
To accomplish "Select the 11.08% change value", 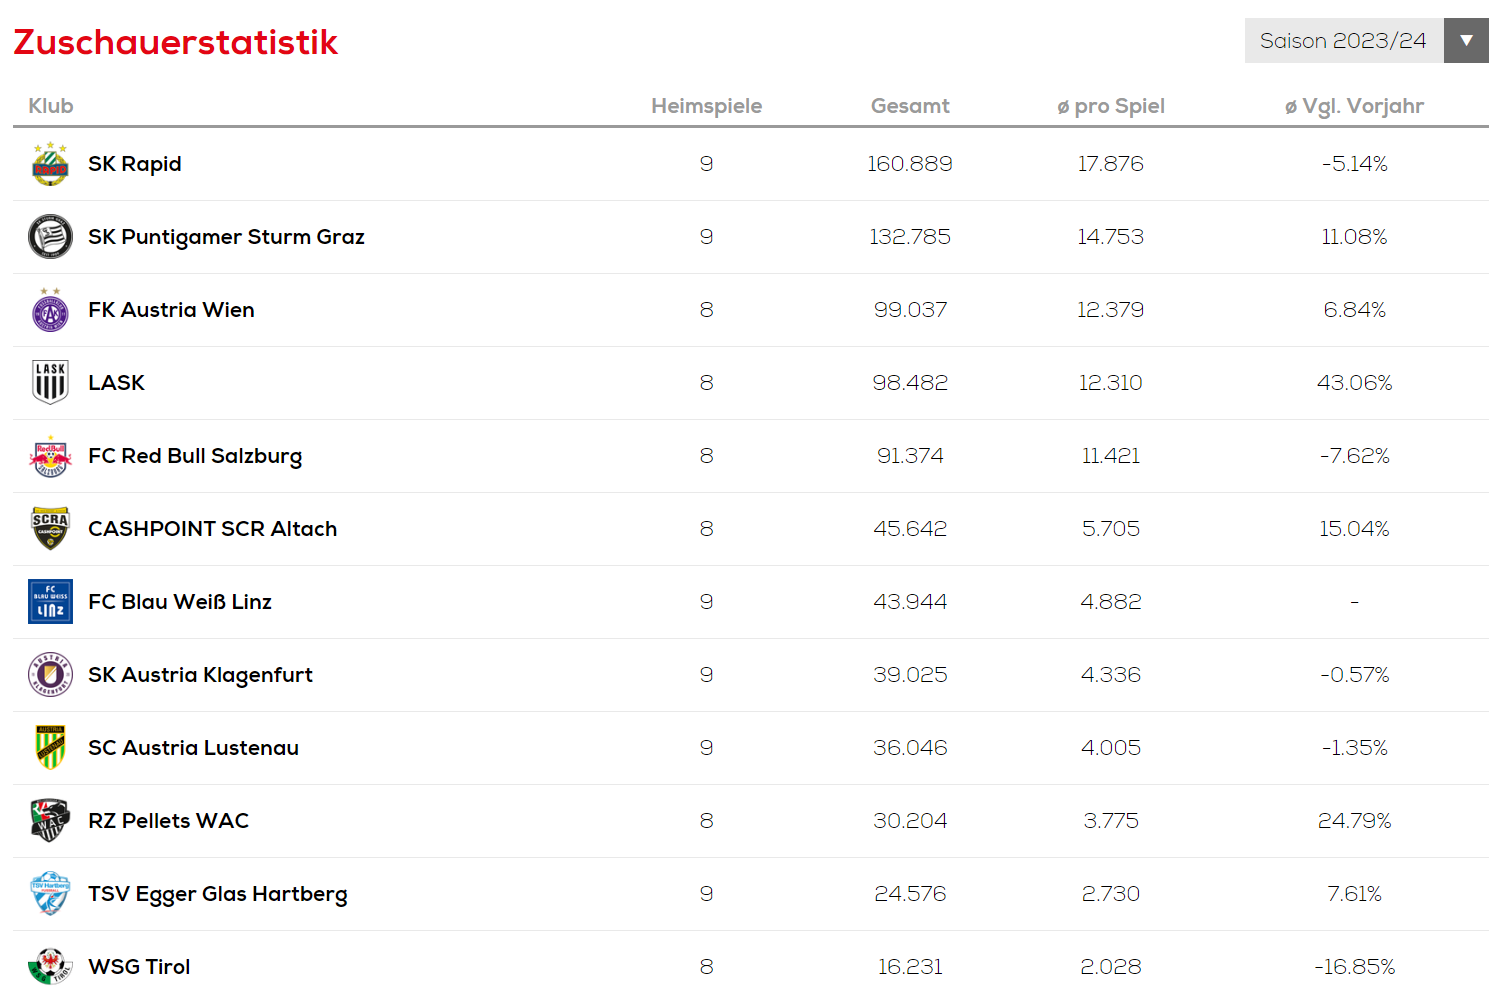I will click(x=1354, y=237).
